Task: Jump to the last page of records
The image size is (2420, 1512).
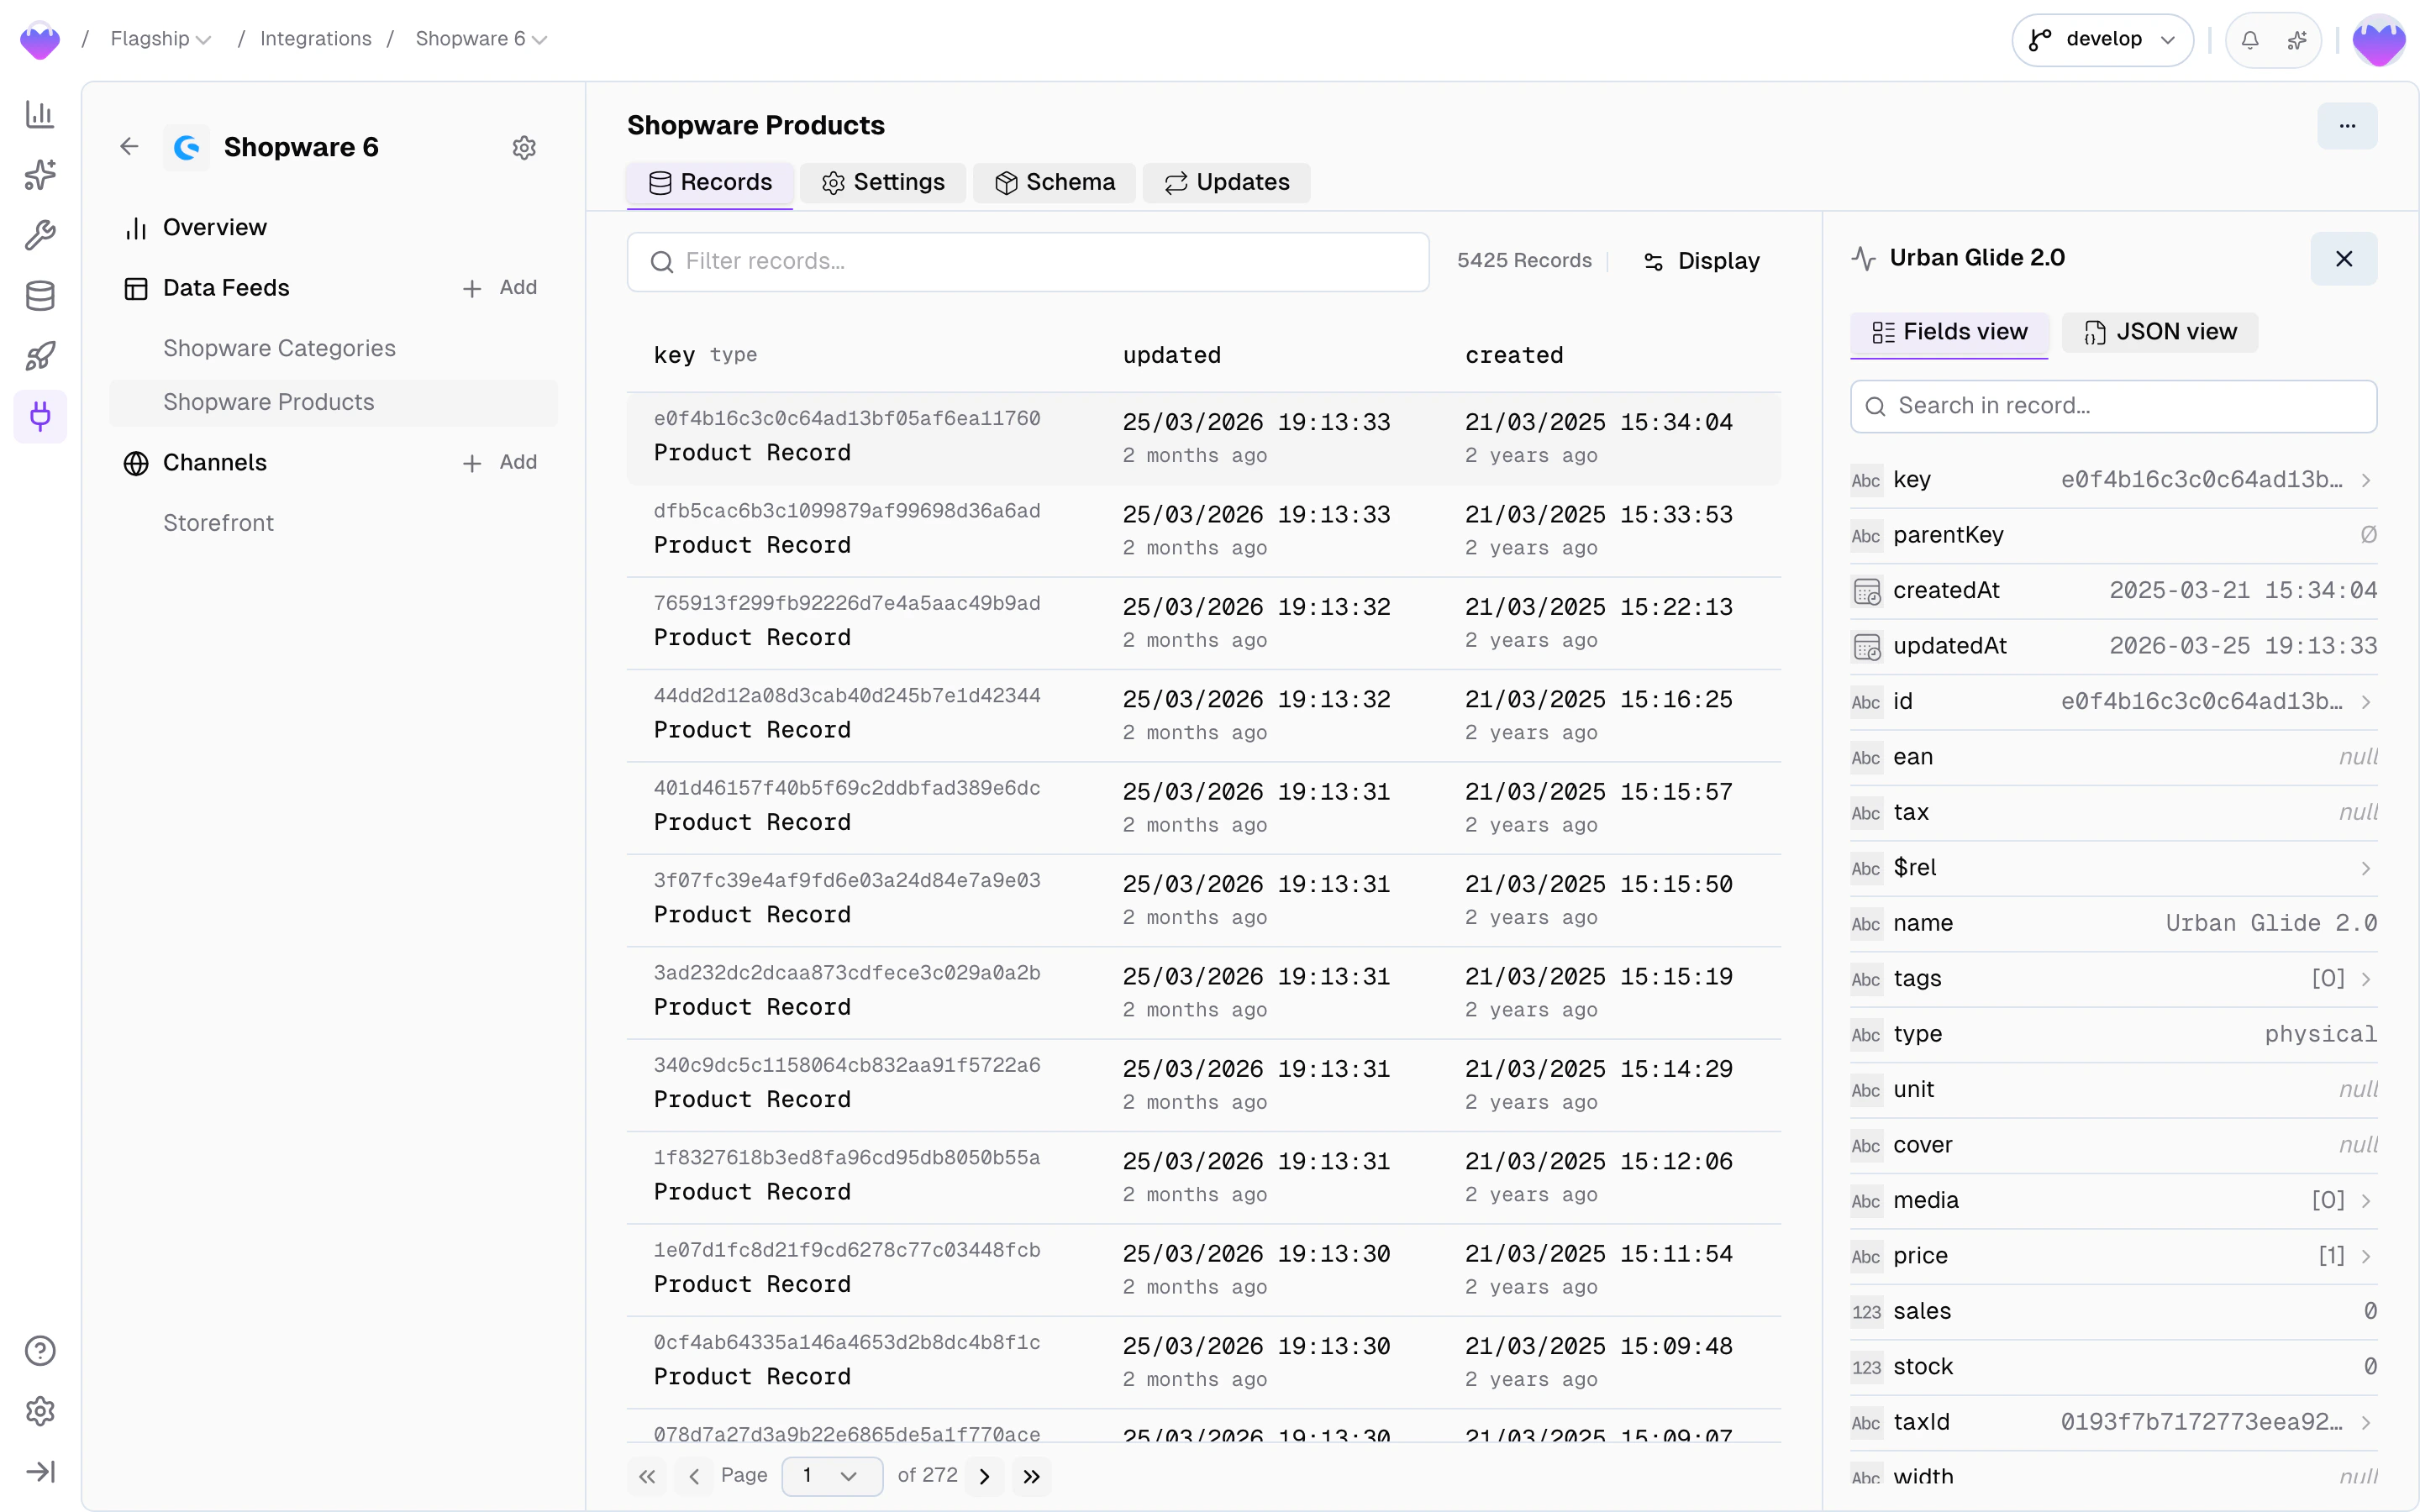Action: tap(1031, 1476)
